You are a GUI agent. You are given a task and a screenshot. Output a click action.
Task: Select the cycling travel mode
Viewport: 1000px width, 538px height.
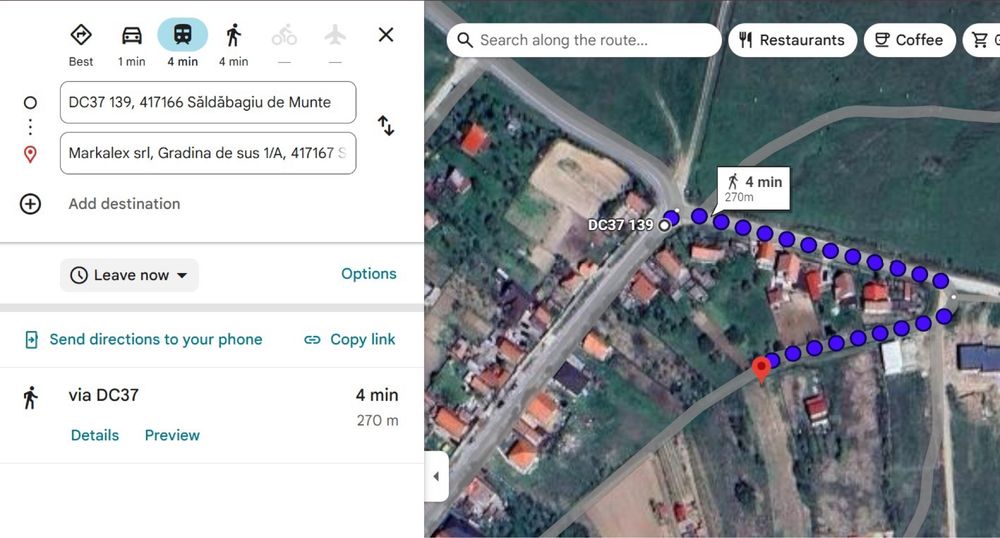(284, 36)
